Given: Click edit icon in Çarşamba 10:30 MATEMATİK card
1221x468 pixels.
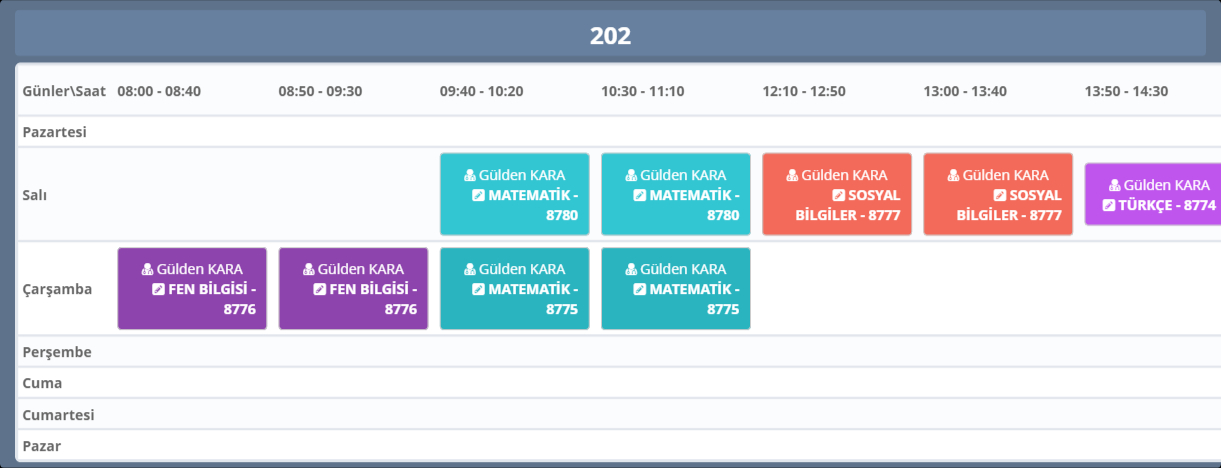Looking at the screenshot, I should [x=639, y=289].
